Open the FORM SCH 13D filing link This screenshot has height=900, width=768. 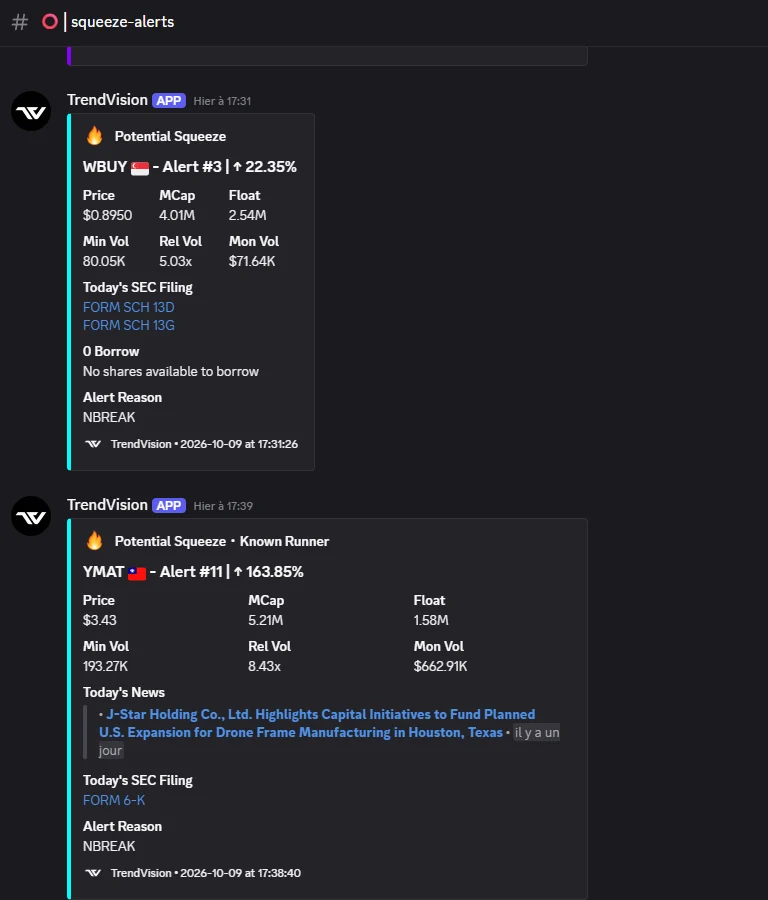pyautogui.click(x=129, y=307)
